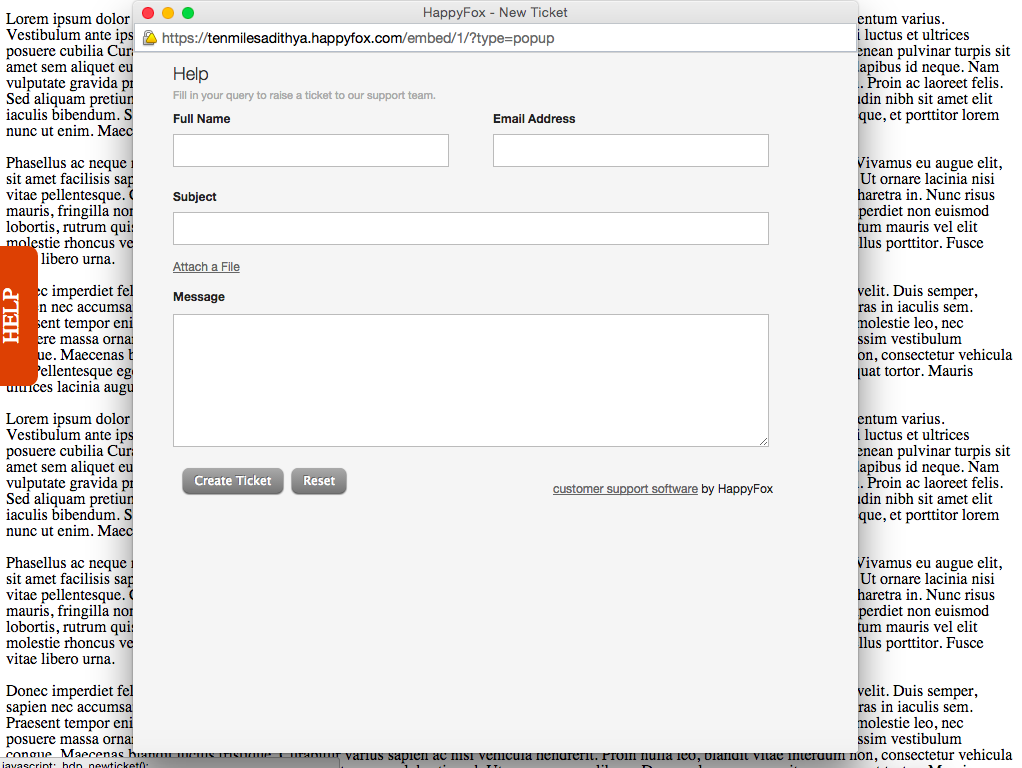Viewport: 1022px width, 768px height.
Task: Select the Email Address input field
Action: coord(630,150)
